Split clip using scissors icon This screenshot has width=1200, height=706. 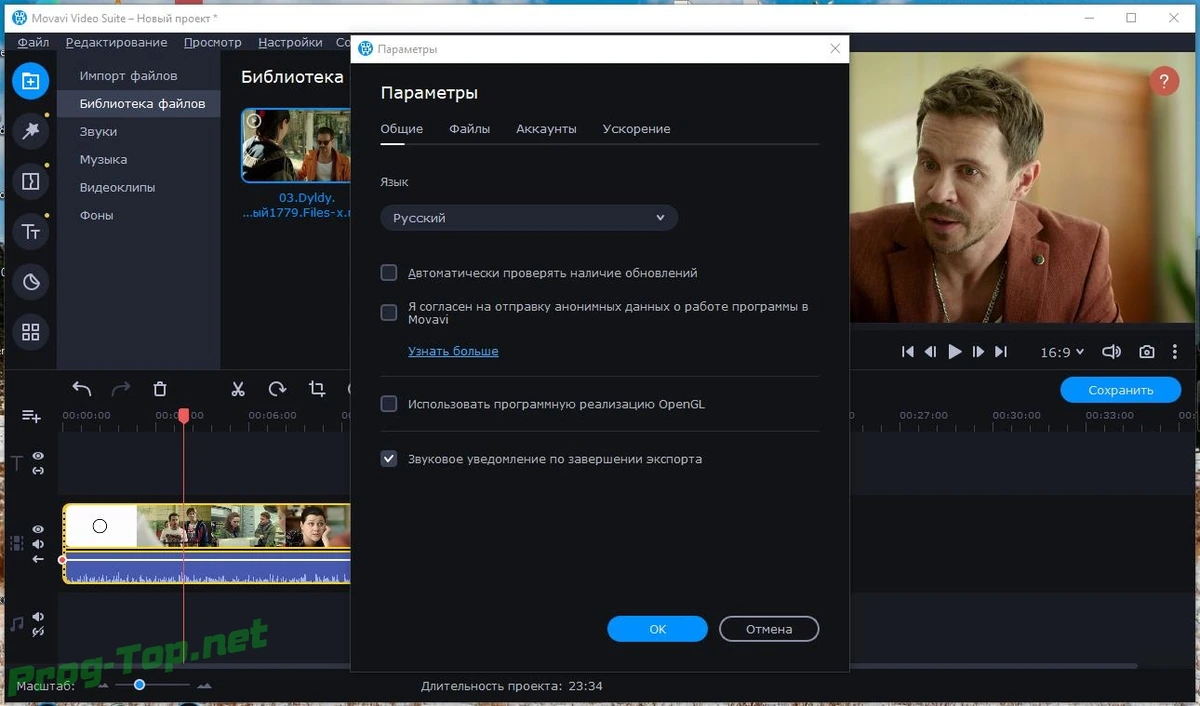[238, 389]
